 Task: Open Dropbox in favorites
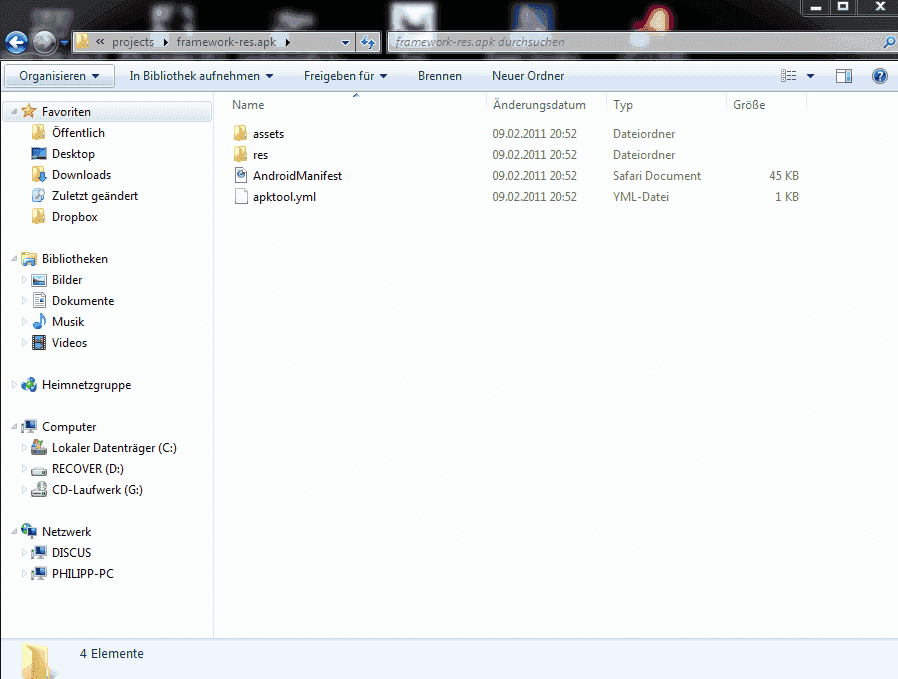74,217
